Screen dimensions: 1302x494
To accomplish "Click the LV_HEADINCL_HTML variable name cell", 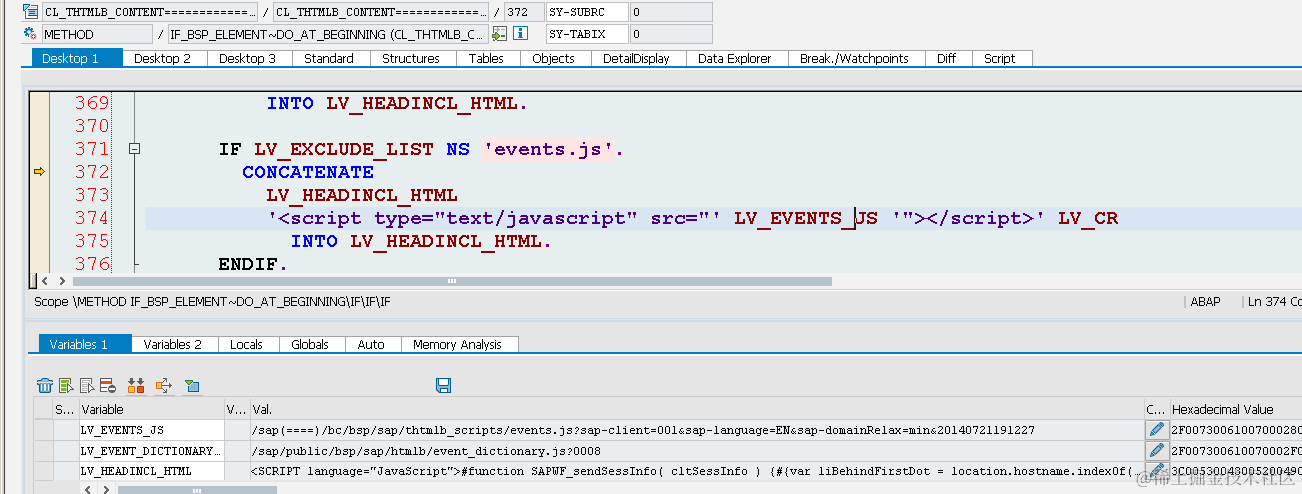I will click(152, 470).
